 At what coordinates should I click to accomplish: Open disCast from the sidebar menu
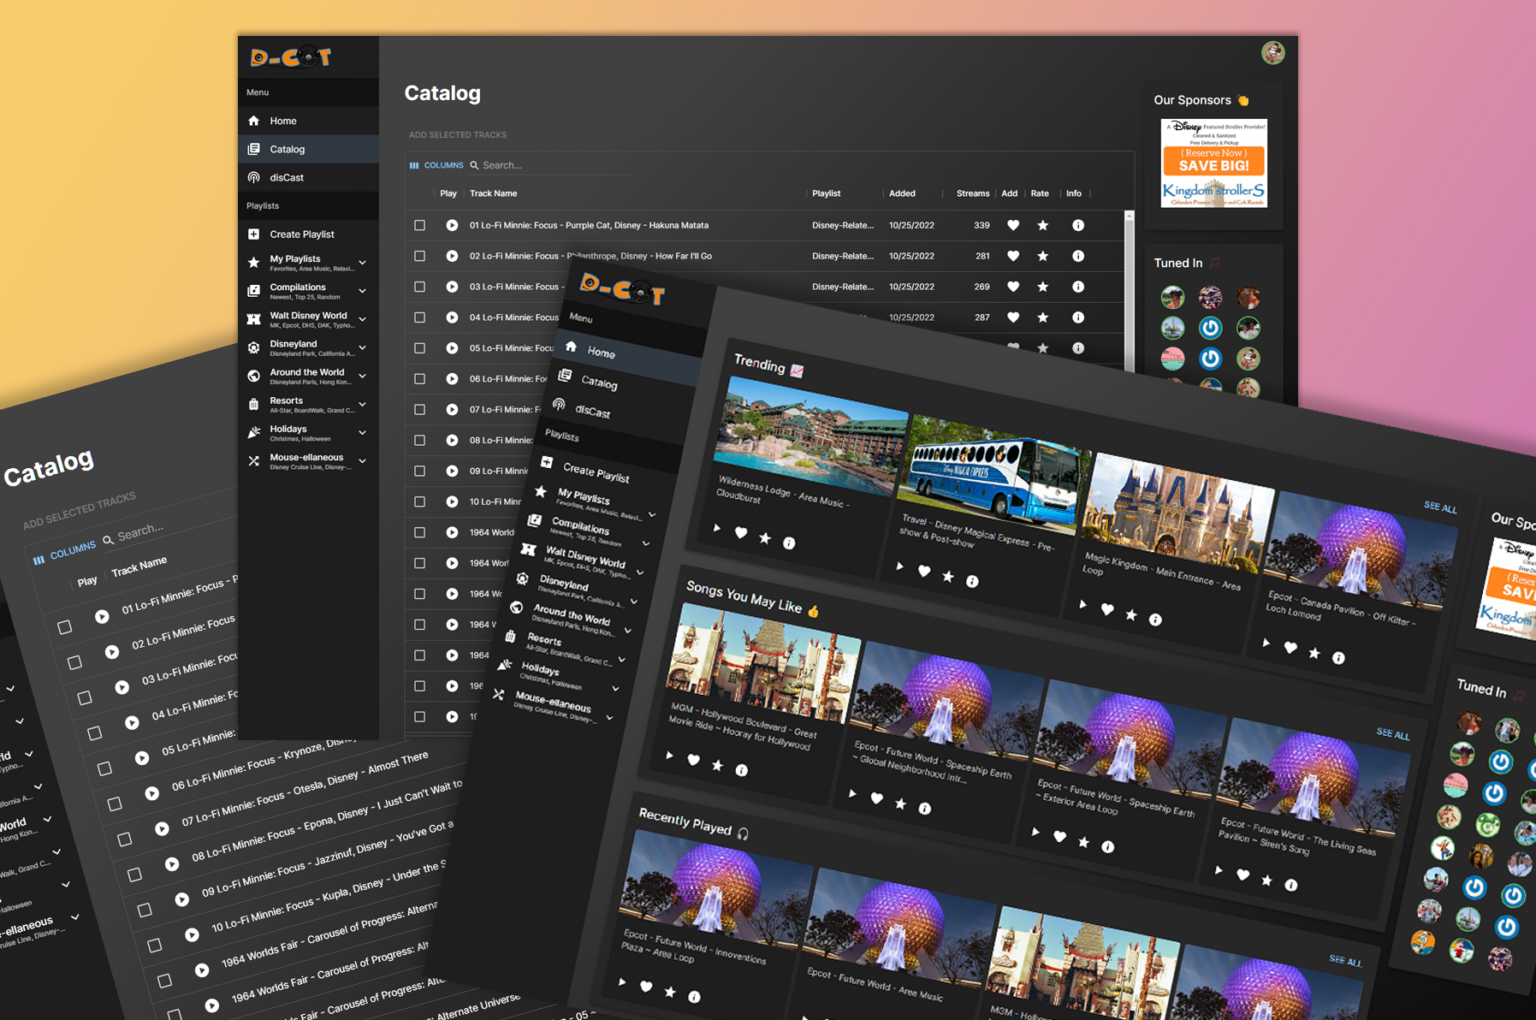click(286, 178)
